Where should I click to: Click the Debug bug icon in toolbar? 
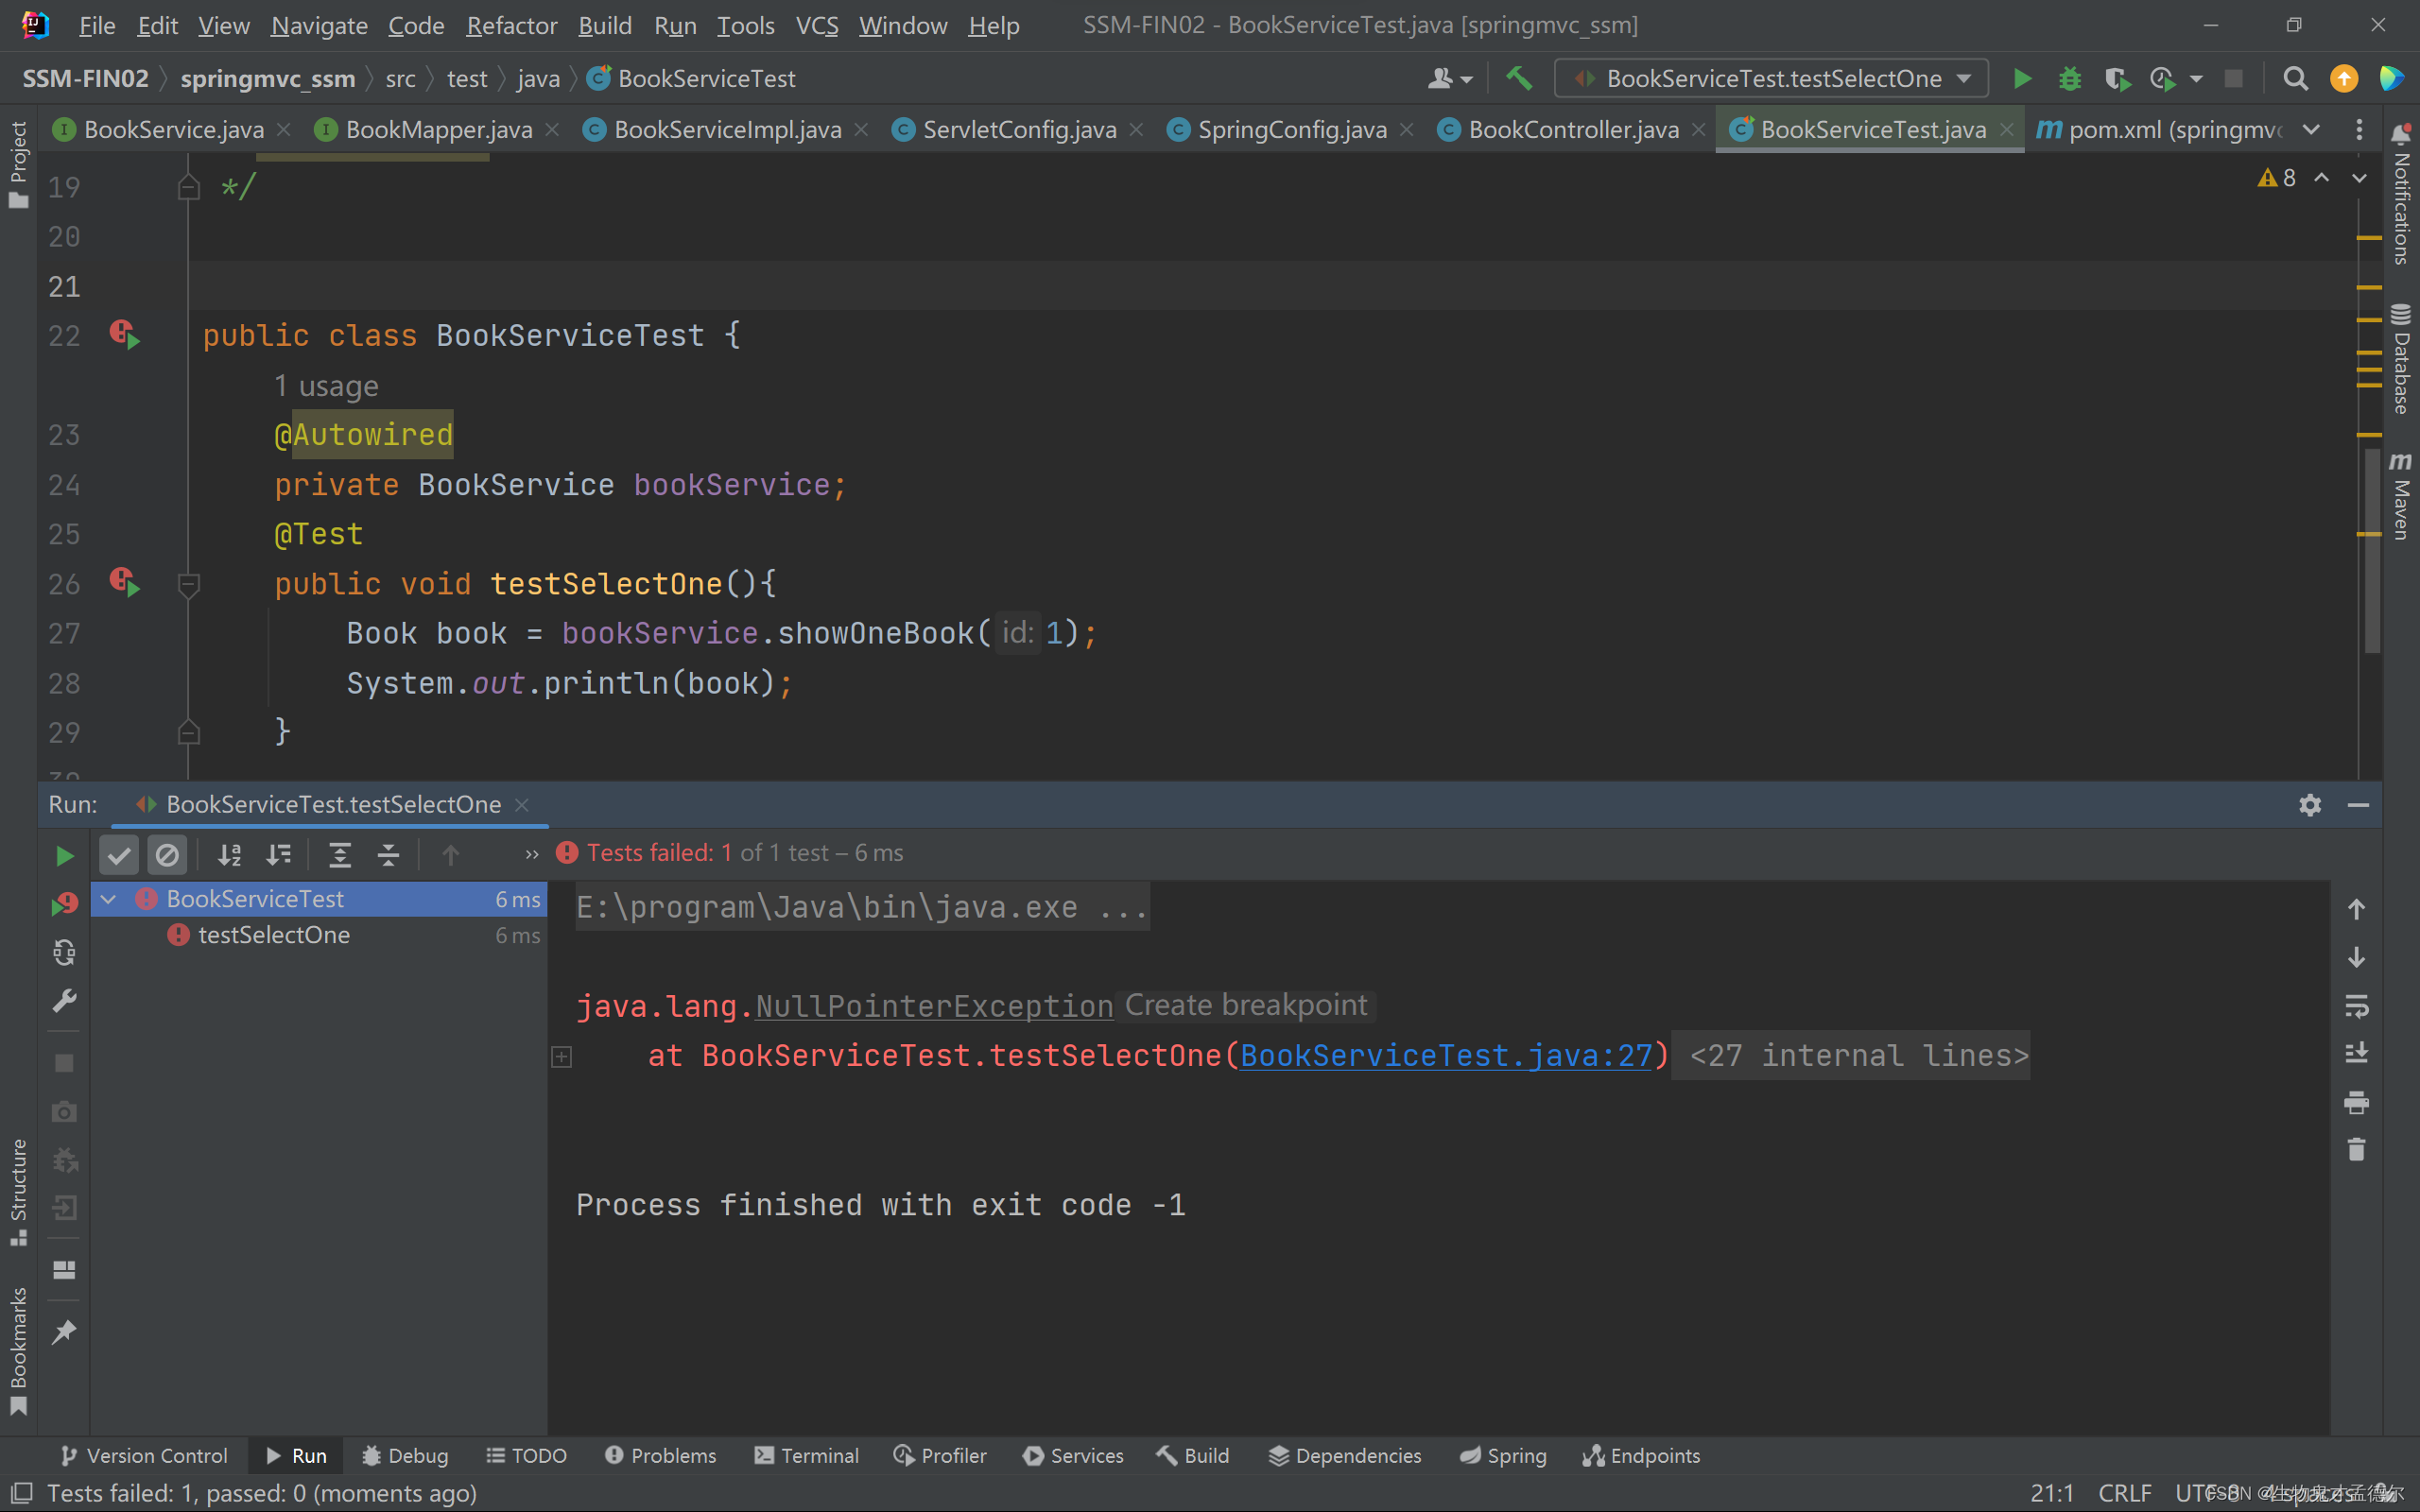tap(2069, 78)
